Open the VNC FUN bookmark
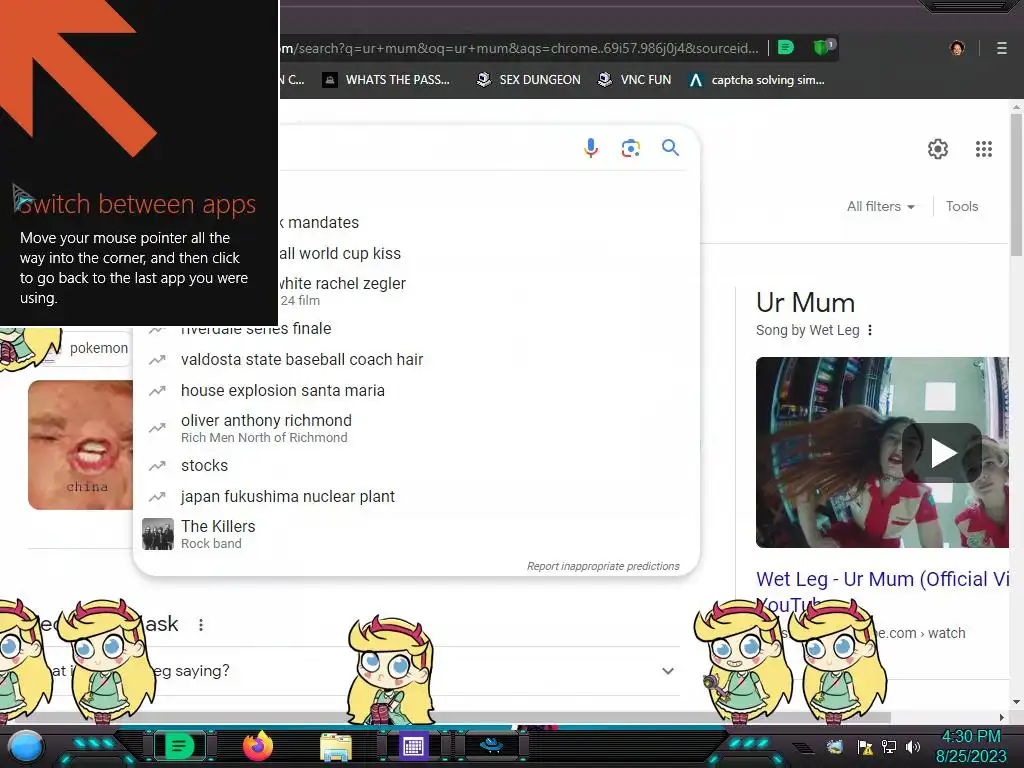The width and height of the screenshot is (1024, 768). (x=635, y=80)
